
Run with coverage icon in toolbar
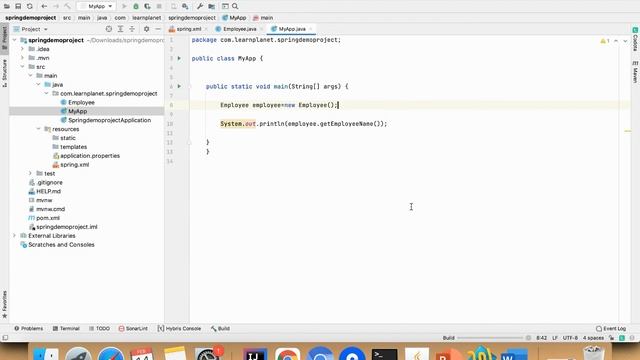(x=147, y=7)
